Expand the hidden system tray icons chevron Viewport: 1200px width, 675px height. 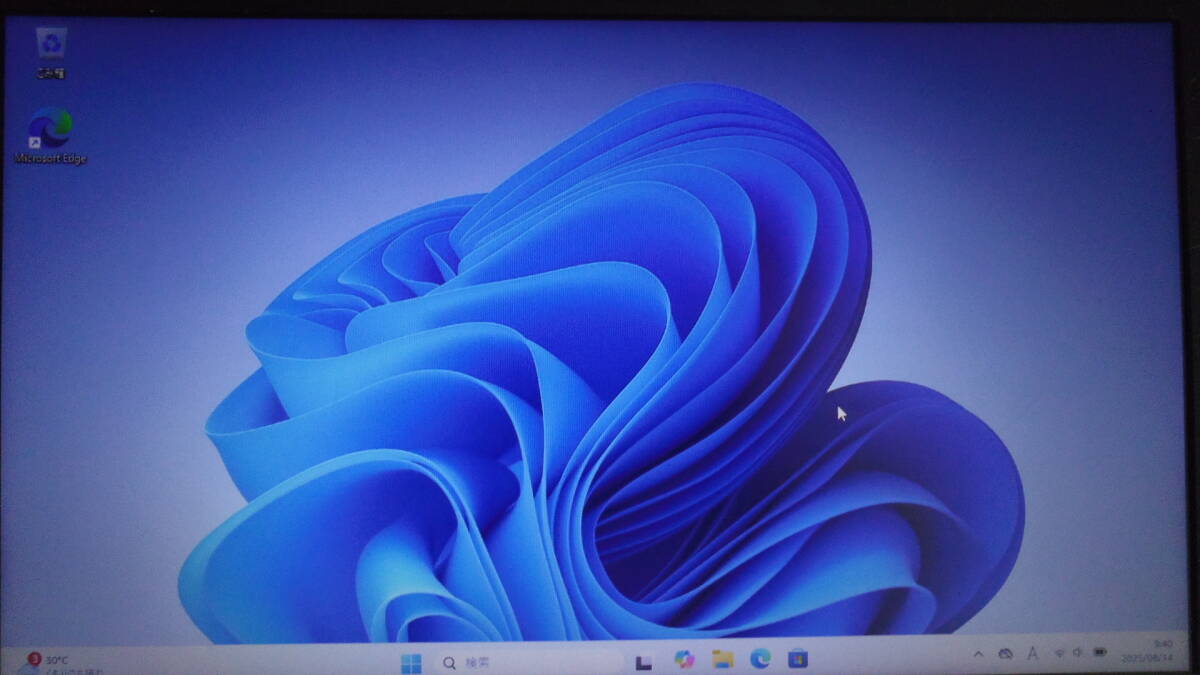(978, 653)
